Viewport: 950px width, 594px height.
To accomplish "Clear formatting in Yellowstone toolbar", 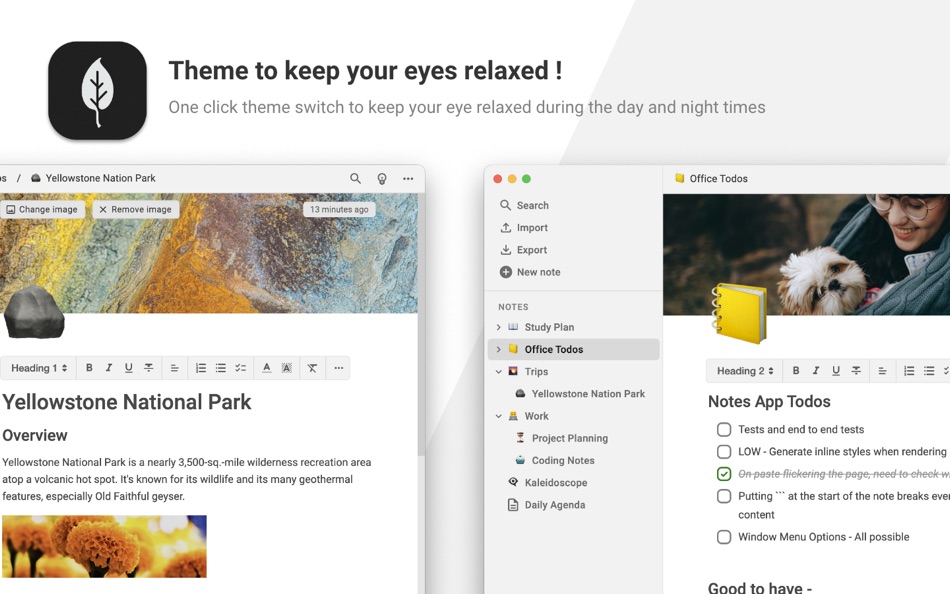I will [x=312, y=368].
